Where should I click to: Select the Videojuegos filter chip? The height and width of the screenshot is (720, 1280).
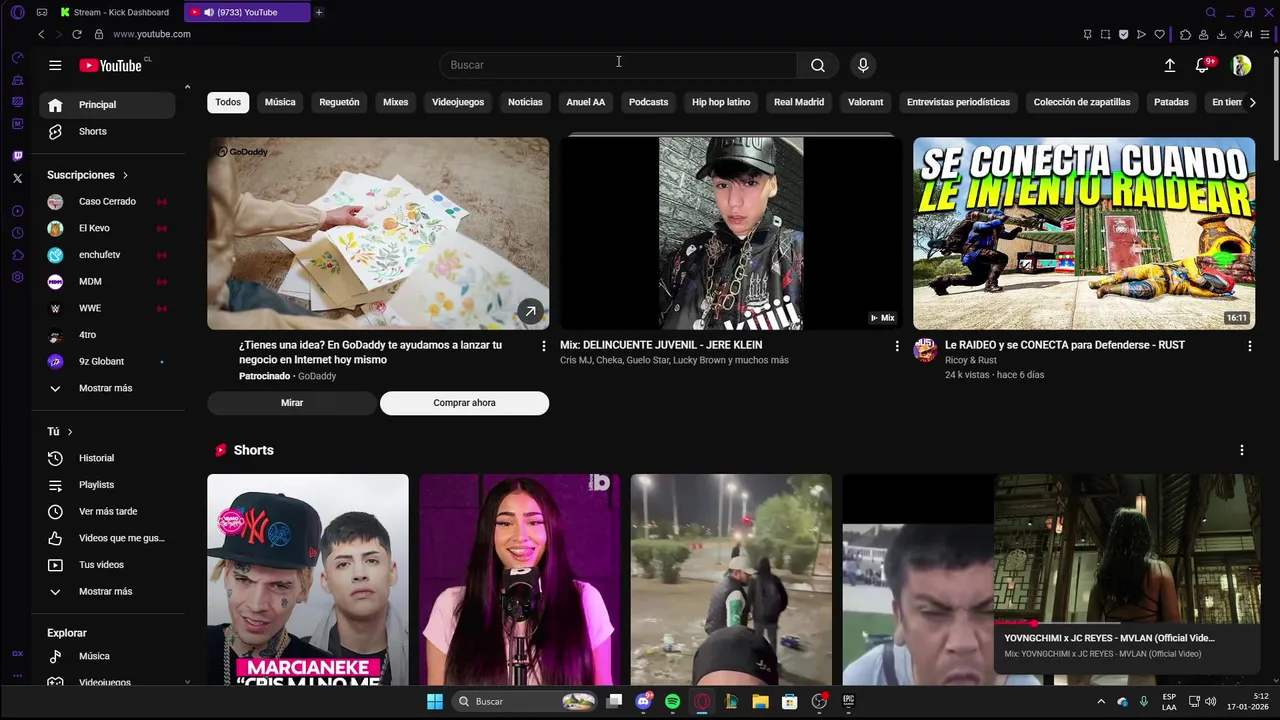[x=458, y=102]
